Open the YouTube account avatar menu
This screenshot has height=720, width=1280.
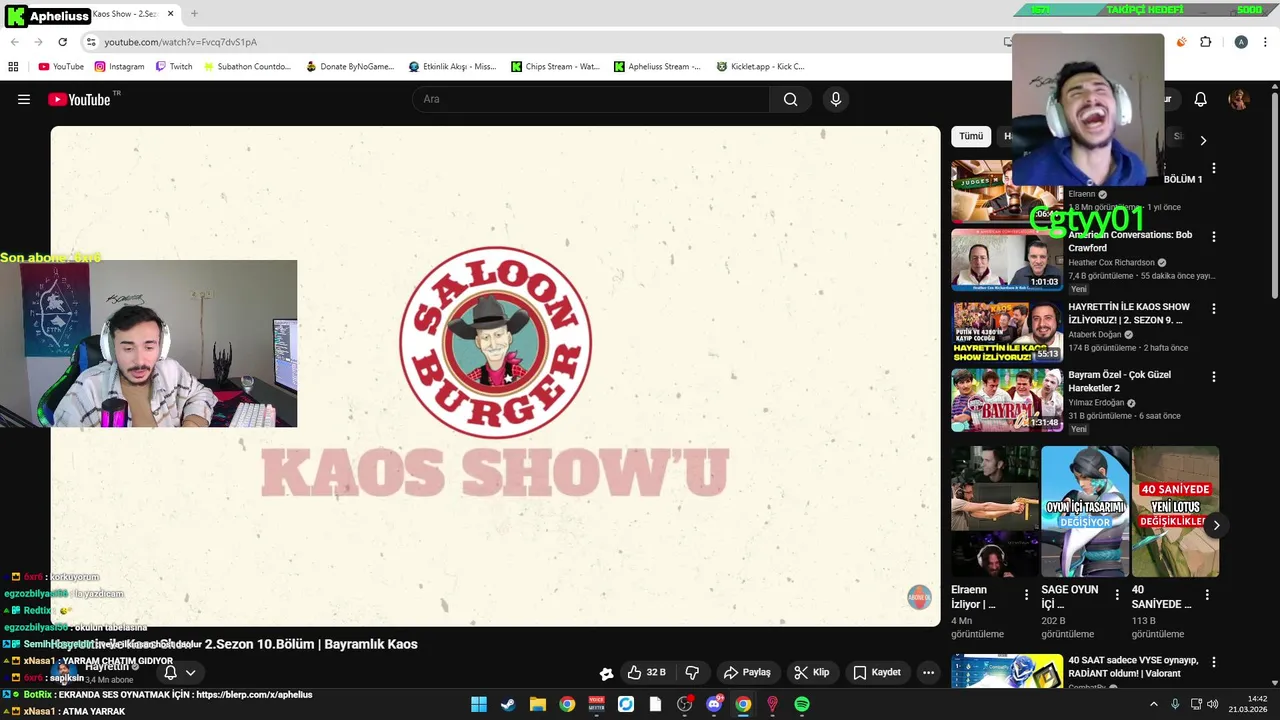[1239, 99]
